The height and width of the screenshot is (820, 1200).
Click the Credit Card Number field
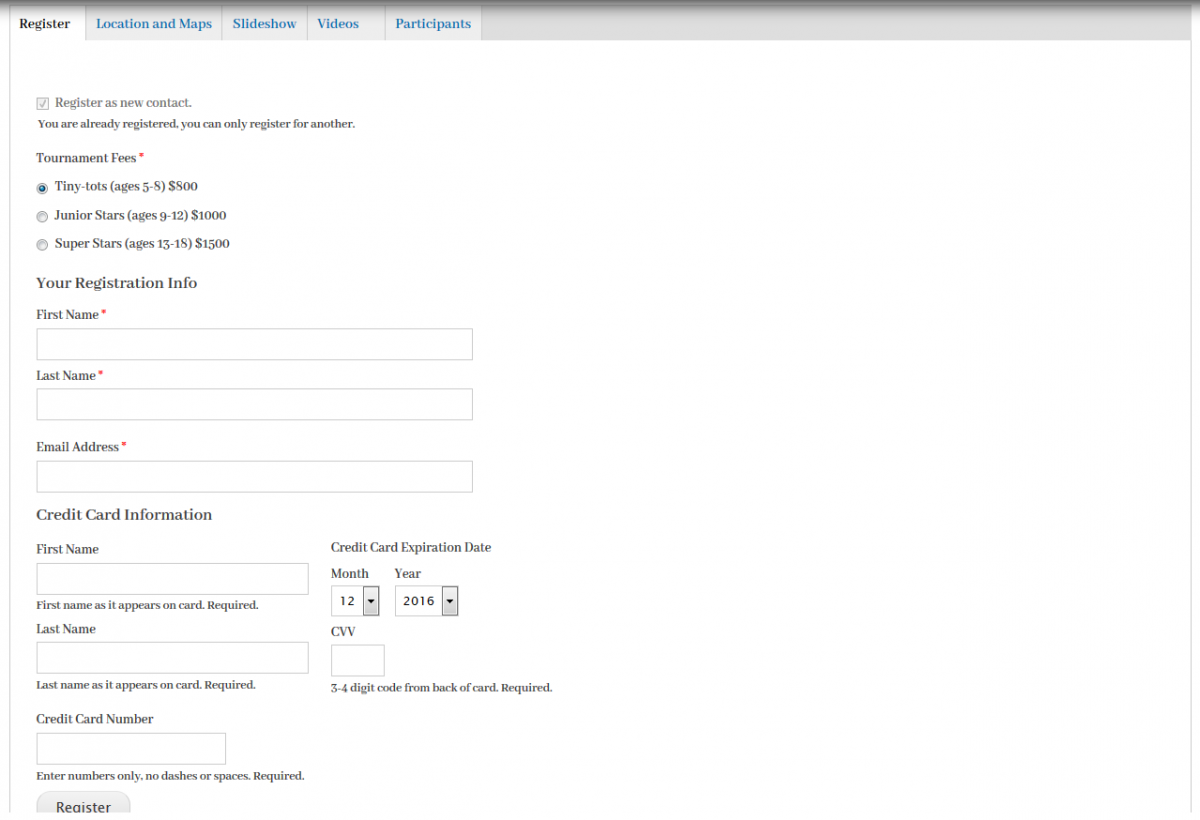pos(131,748)
